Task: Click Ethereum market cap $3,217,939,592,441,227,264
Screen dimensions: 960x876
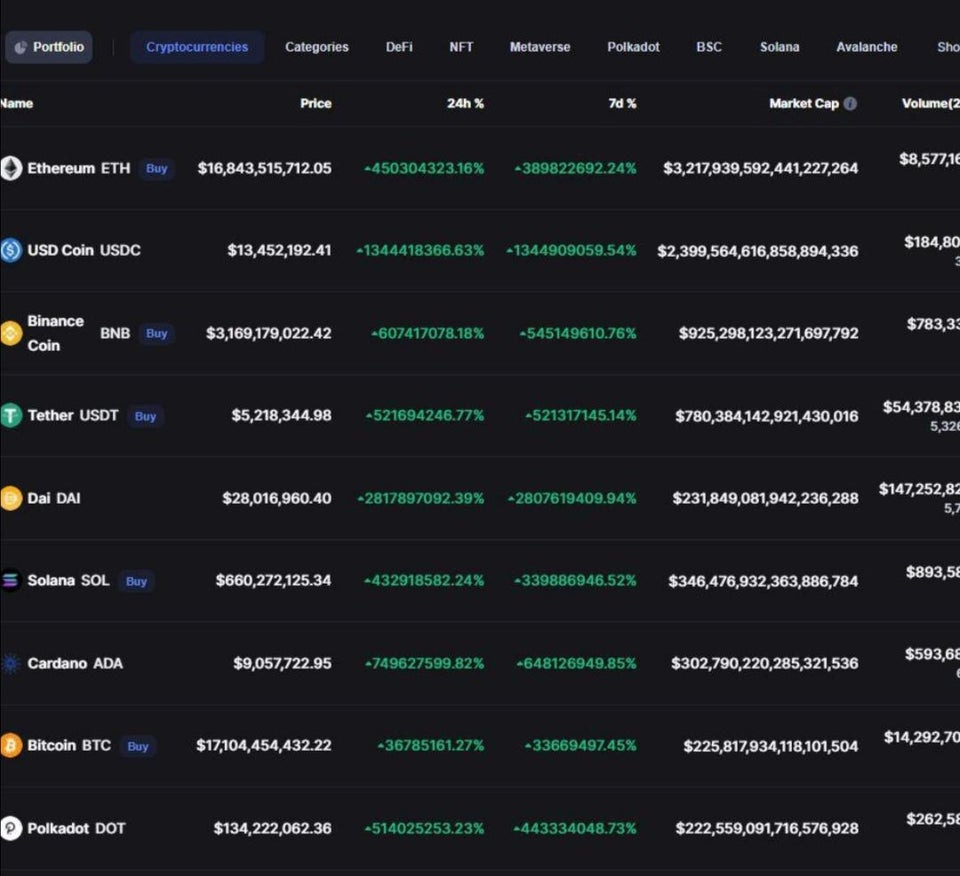Action: tap(760, 168)
